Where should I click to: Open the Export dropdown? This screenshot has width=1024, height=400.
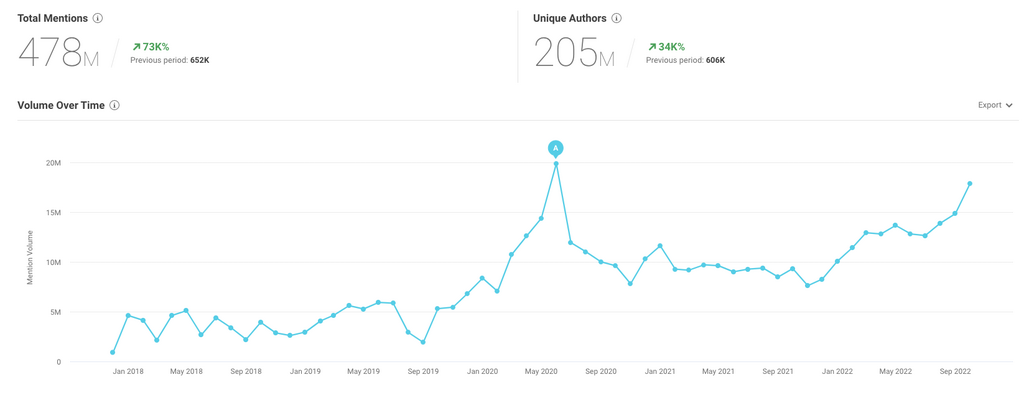click(x=995, y=105)
